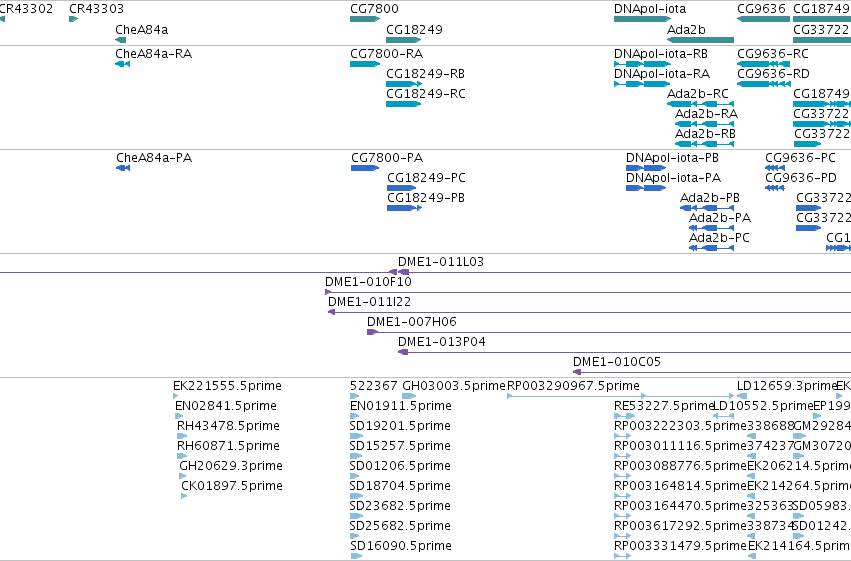Screen dimensions: 851x561
Task: Open EST SD16090.5prime
Action: (401, 546)
